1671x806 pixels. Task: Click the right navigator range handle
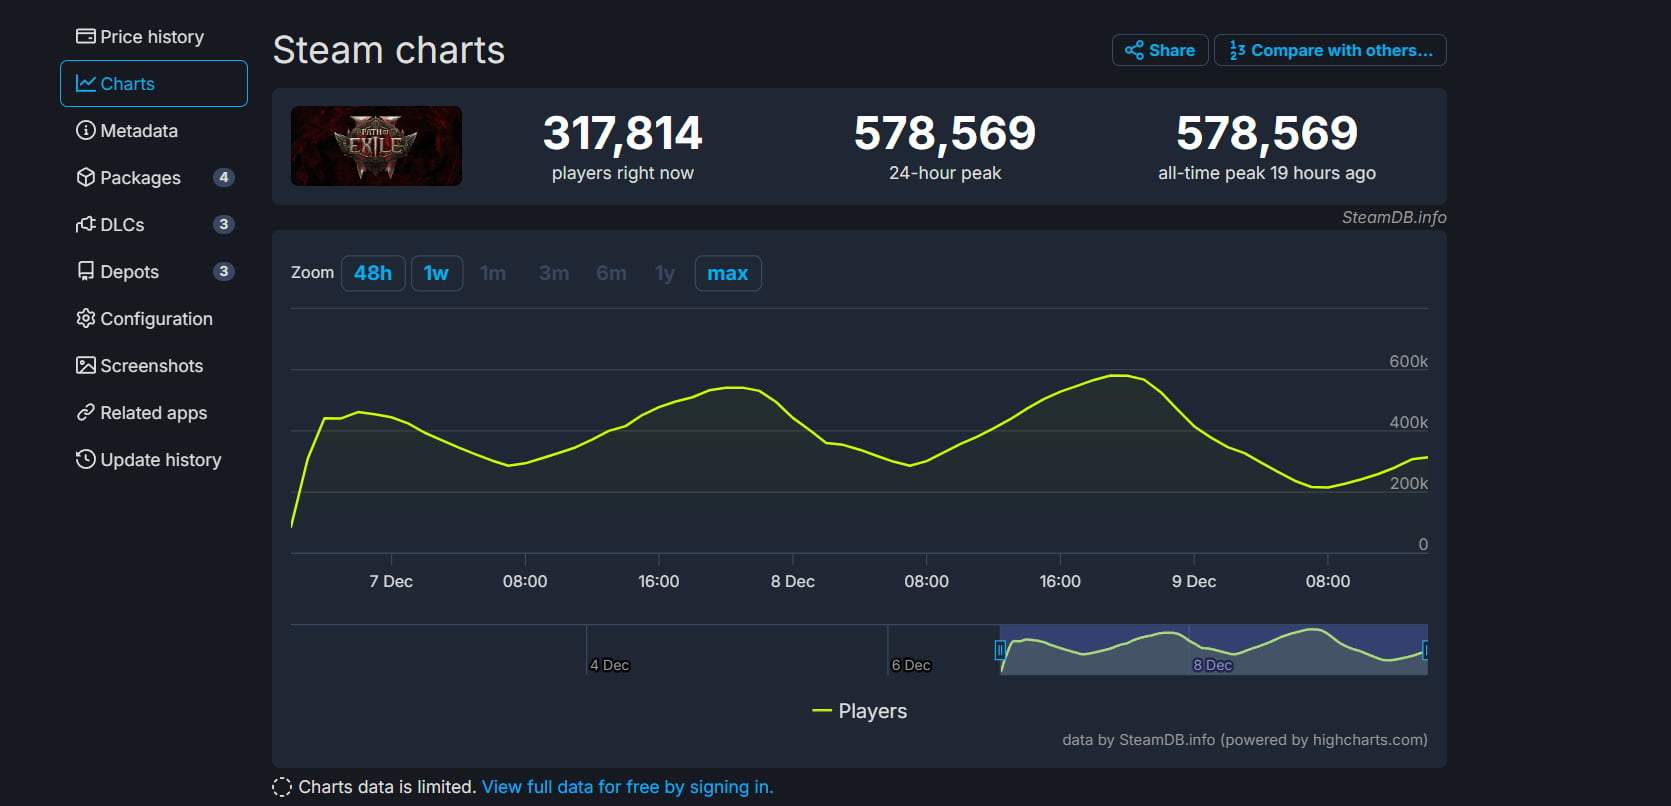[1425, 650]
